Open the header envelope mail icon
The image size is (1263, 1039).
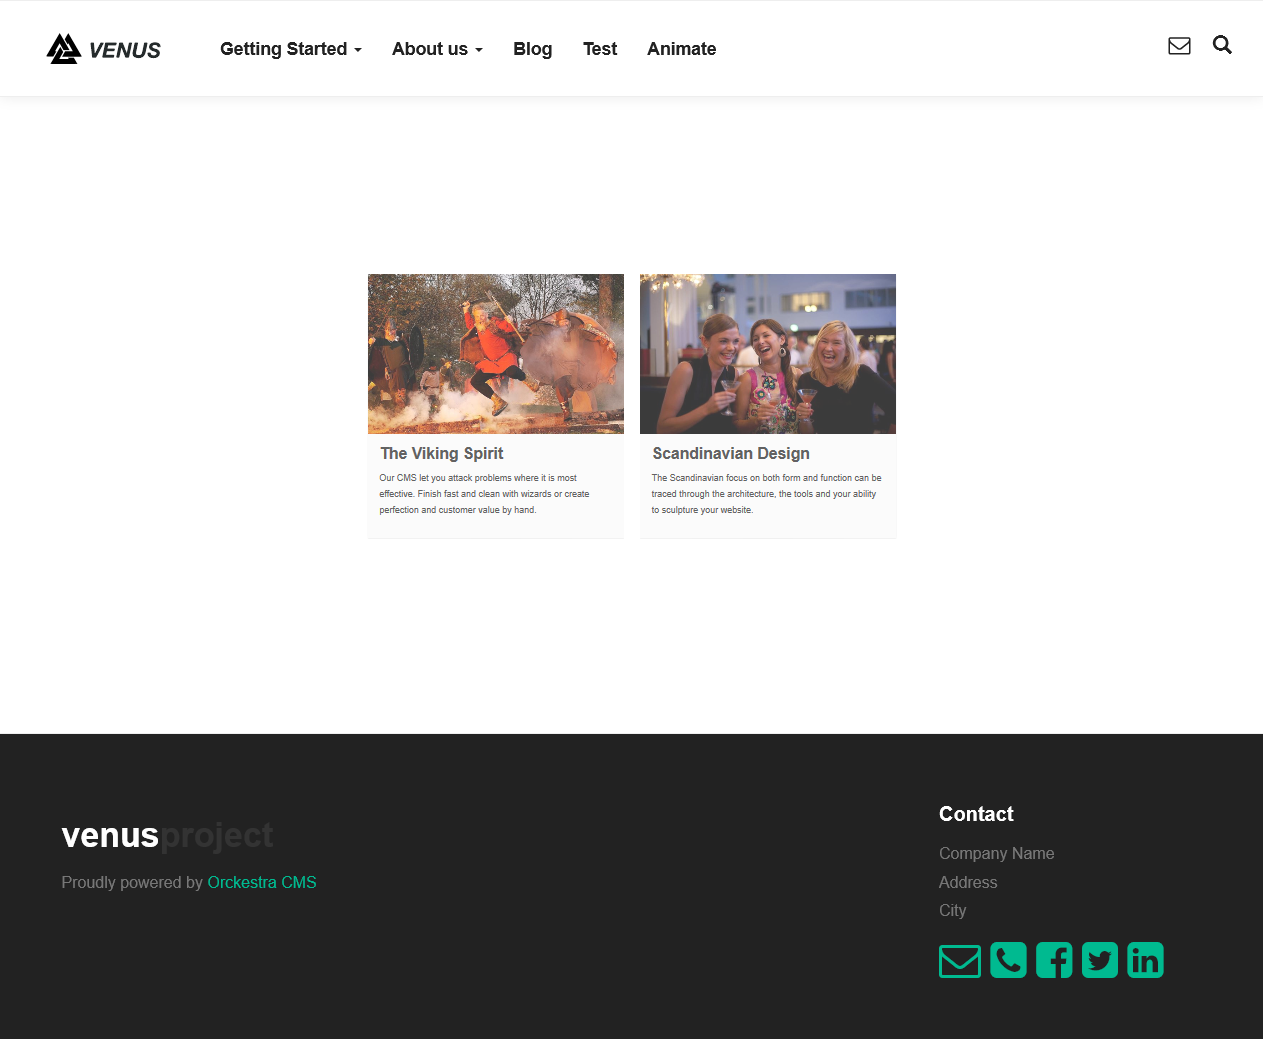tap(1179, 46)
